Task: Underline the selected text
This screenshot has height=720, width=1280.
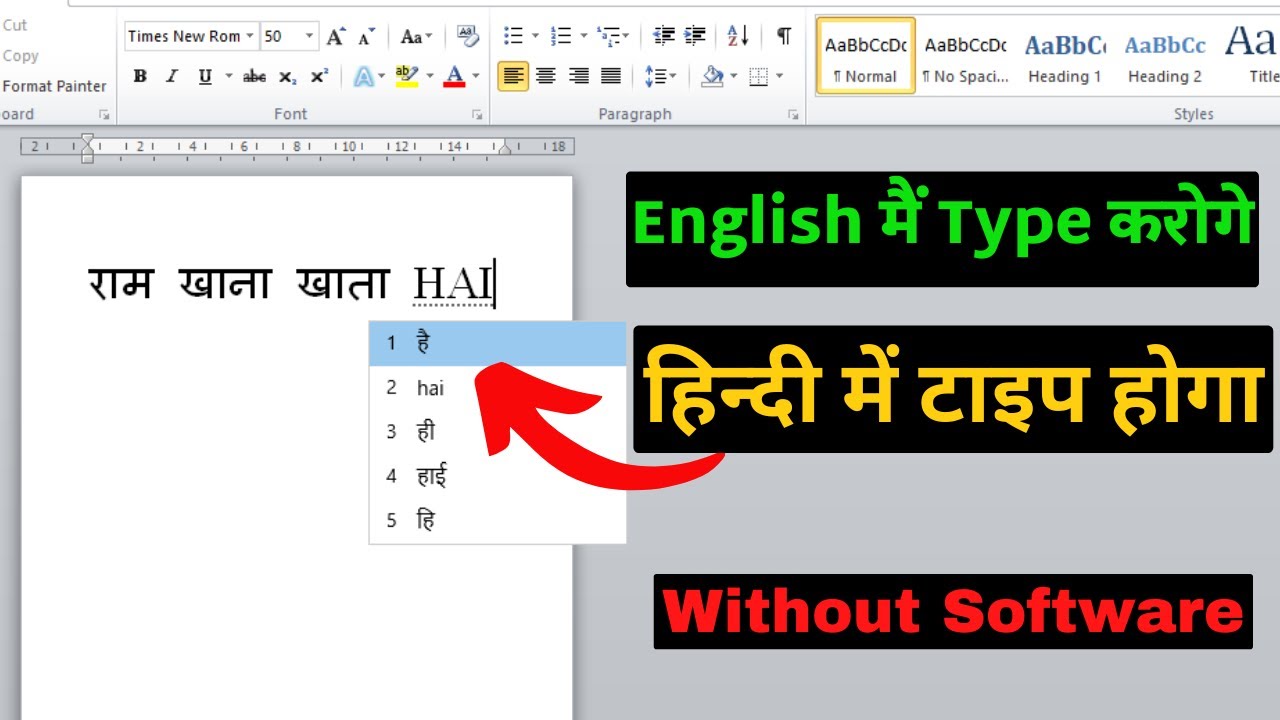Action: [x=205, y=76]
